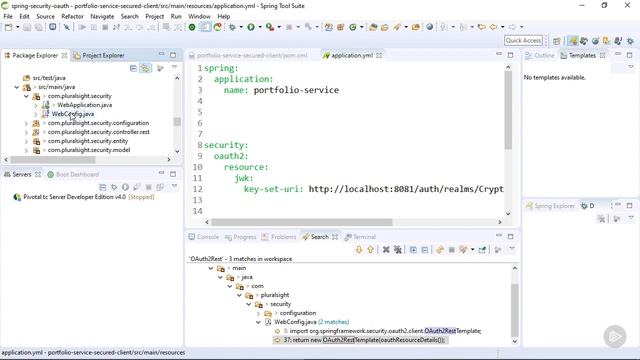Open the Navigate menu

pyautogui.click(x=102, y=16)
